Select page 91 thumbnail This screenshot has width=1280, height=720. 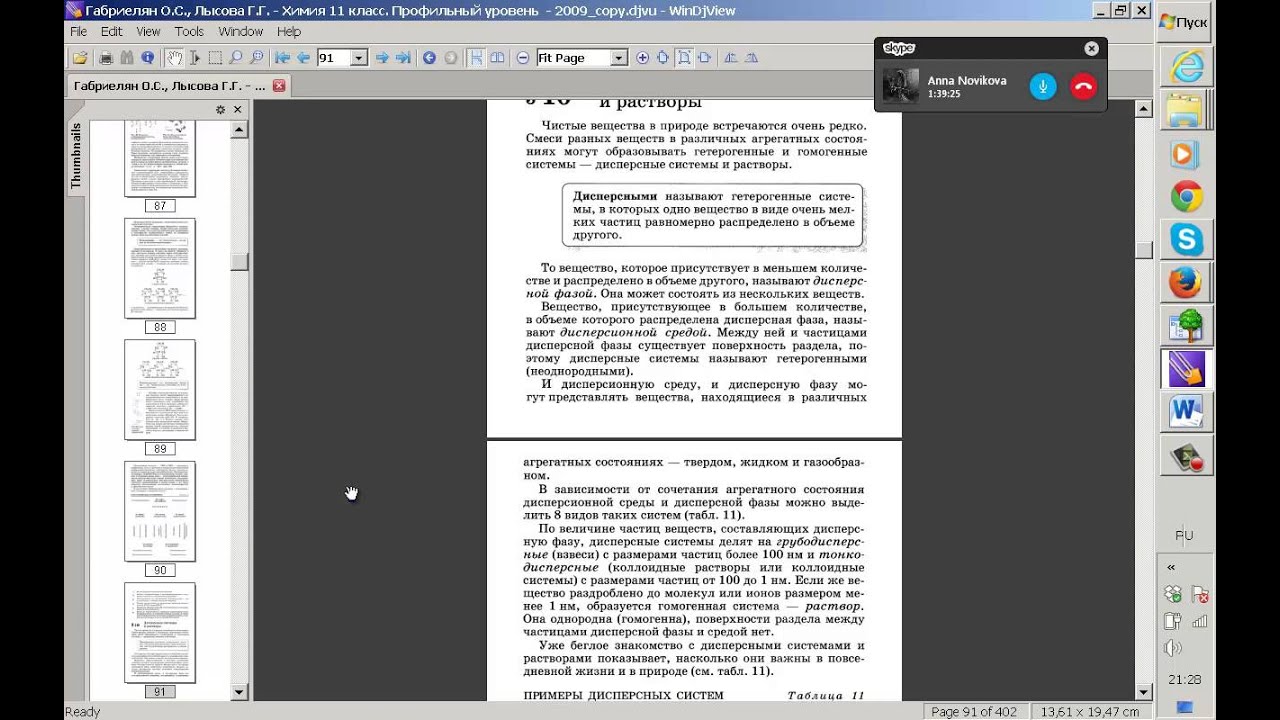point(159,632)
